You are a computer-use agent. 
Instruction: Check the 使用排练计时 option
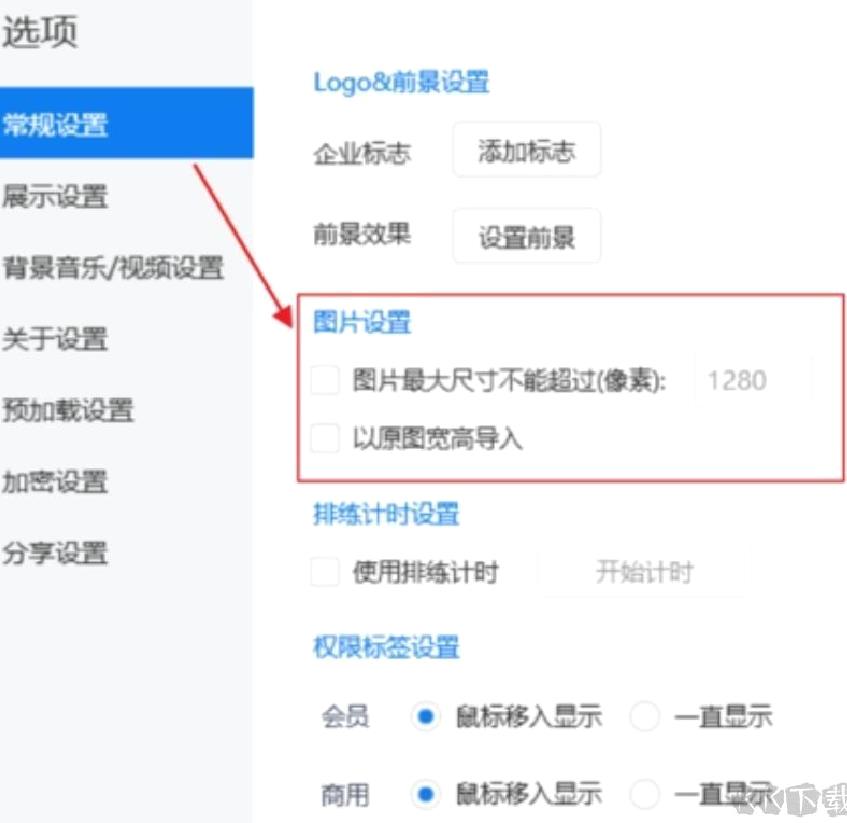coord(325,572)
